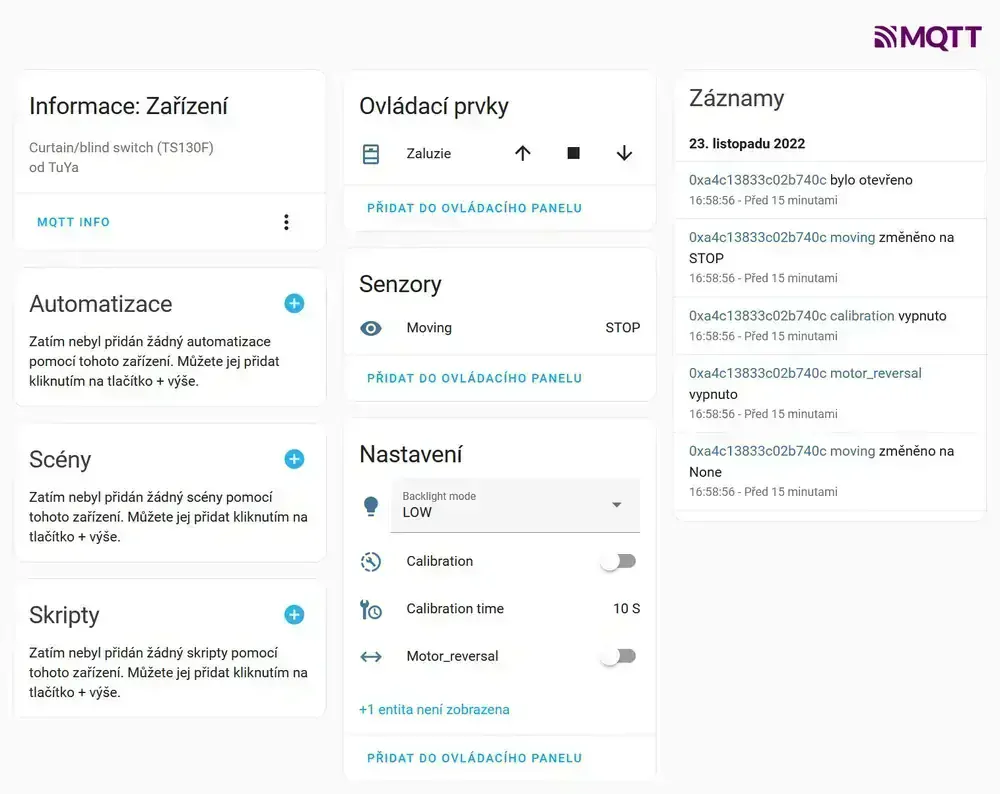Open MQTT INFO for the device

74,222
